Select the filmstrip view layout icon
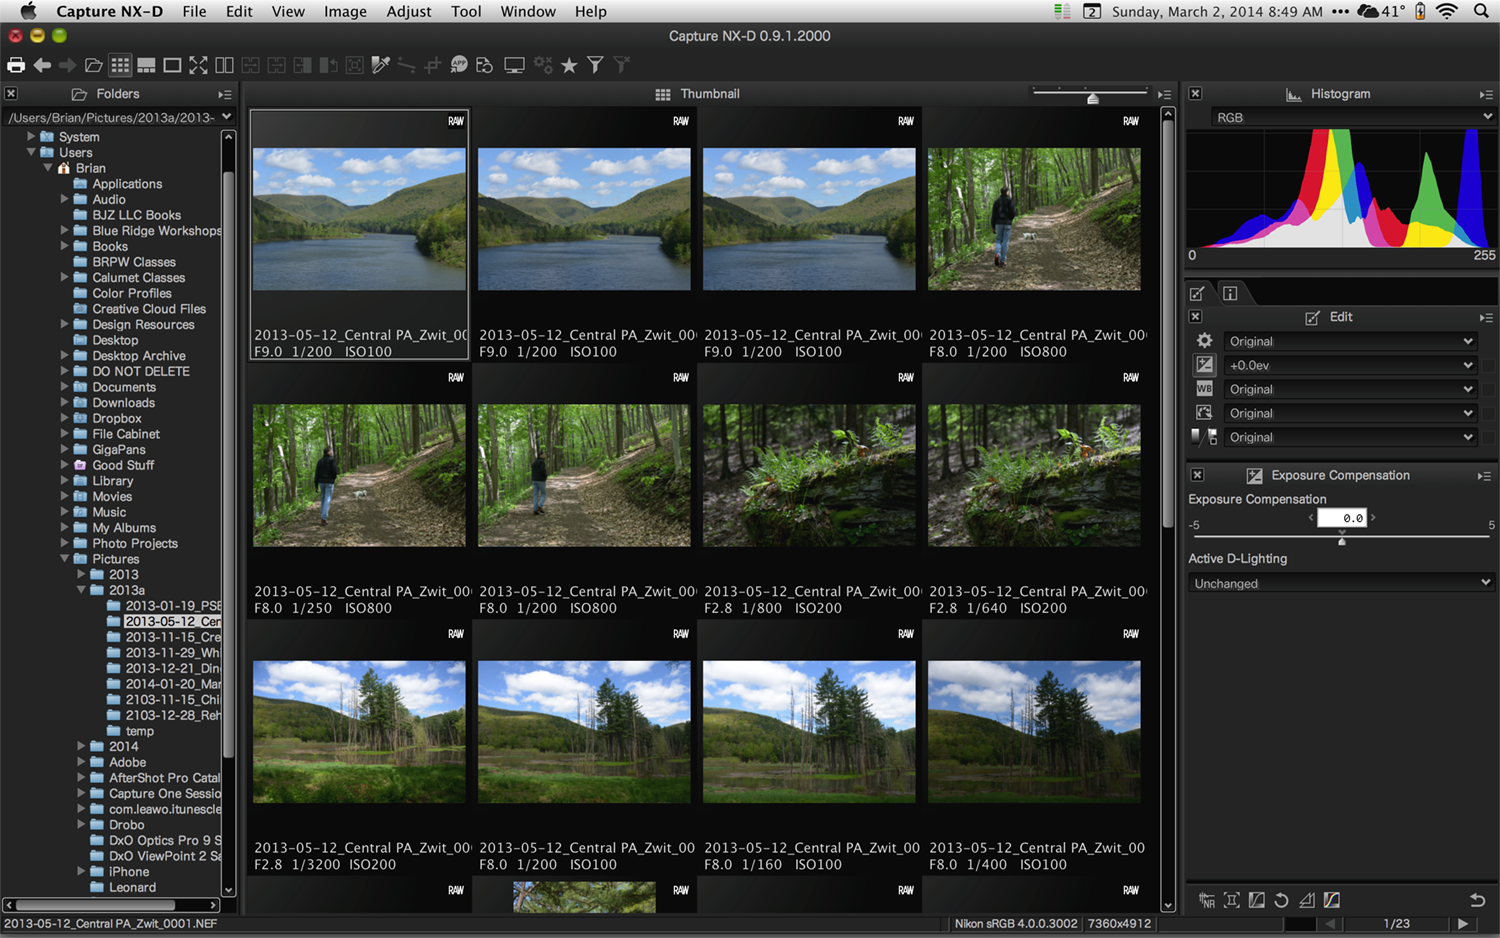The width and height of the screenshot is (1500, 938). tap(146, 65)
